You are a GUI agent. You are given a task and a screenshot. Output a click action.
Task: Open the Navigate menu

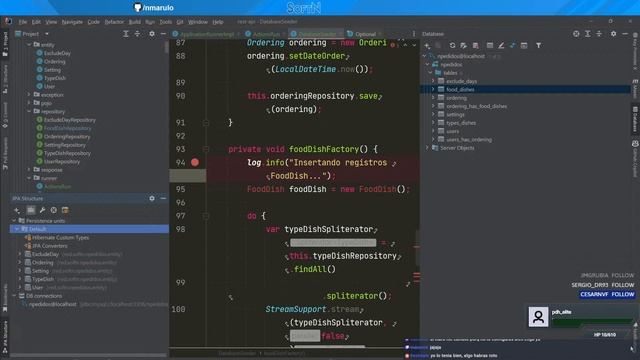point(72,22)
